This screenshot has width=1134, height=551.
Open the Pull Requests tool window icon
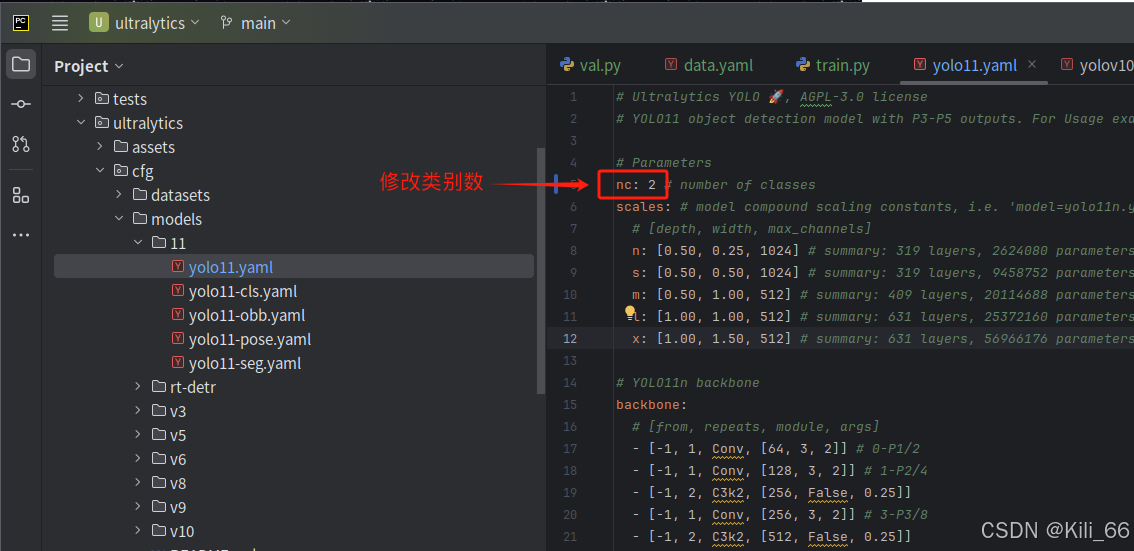21,144
